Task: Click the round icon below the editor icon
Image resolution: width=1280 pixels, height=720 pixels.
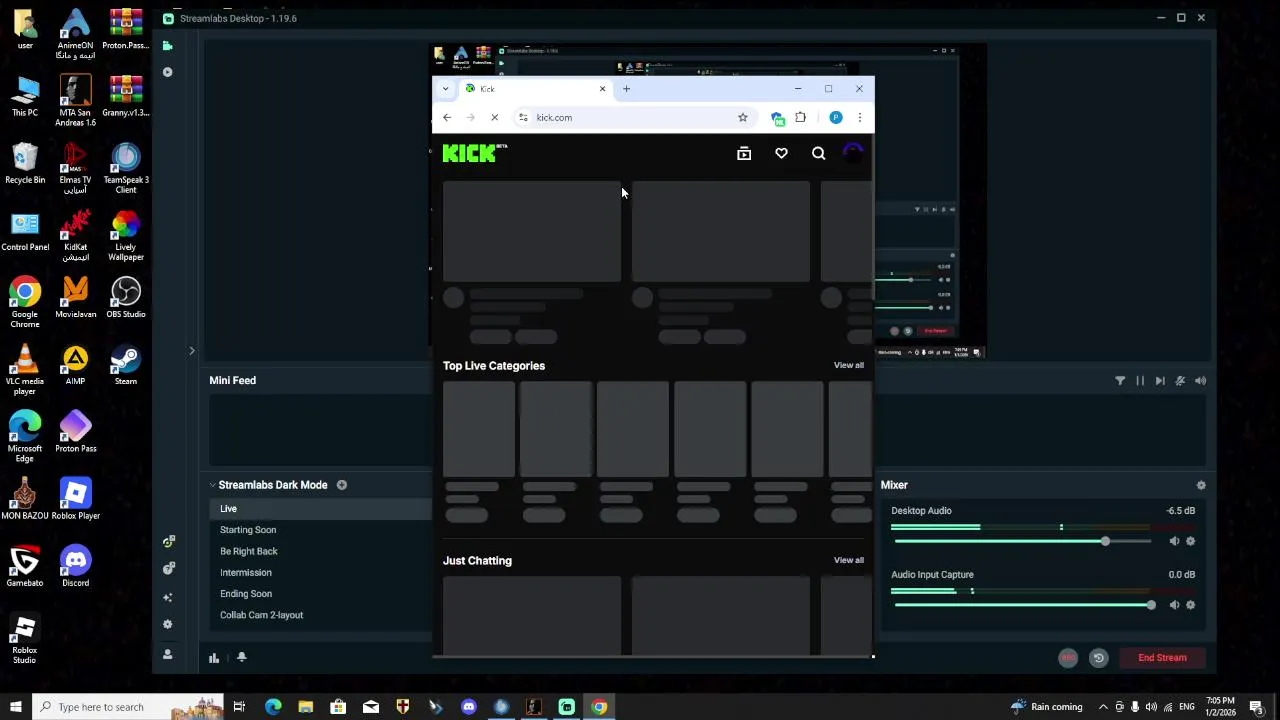Action: (x=167, y=72)
